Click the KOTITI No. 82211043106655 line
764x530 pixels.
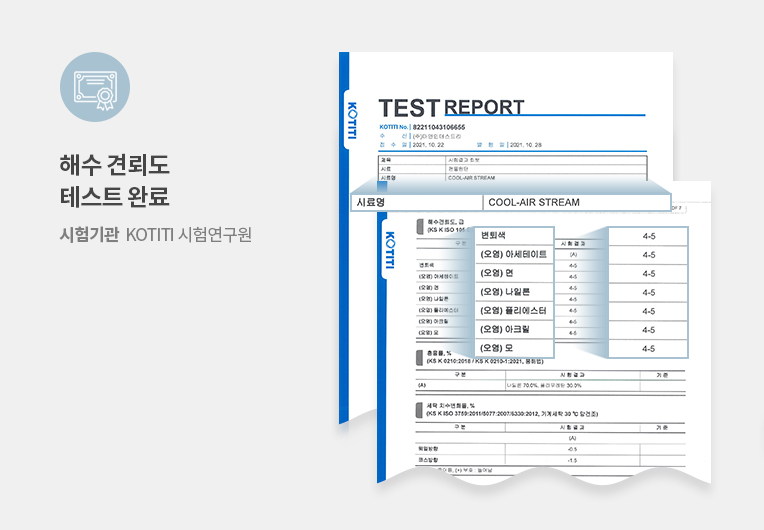pyautogui.click(x=422, y=127)
